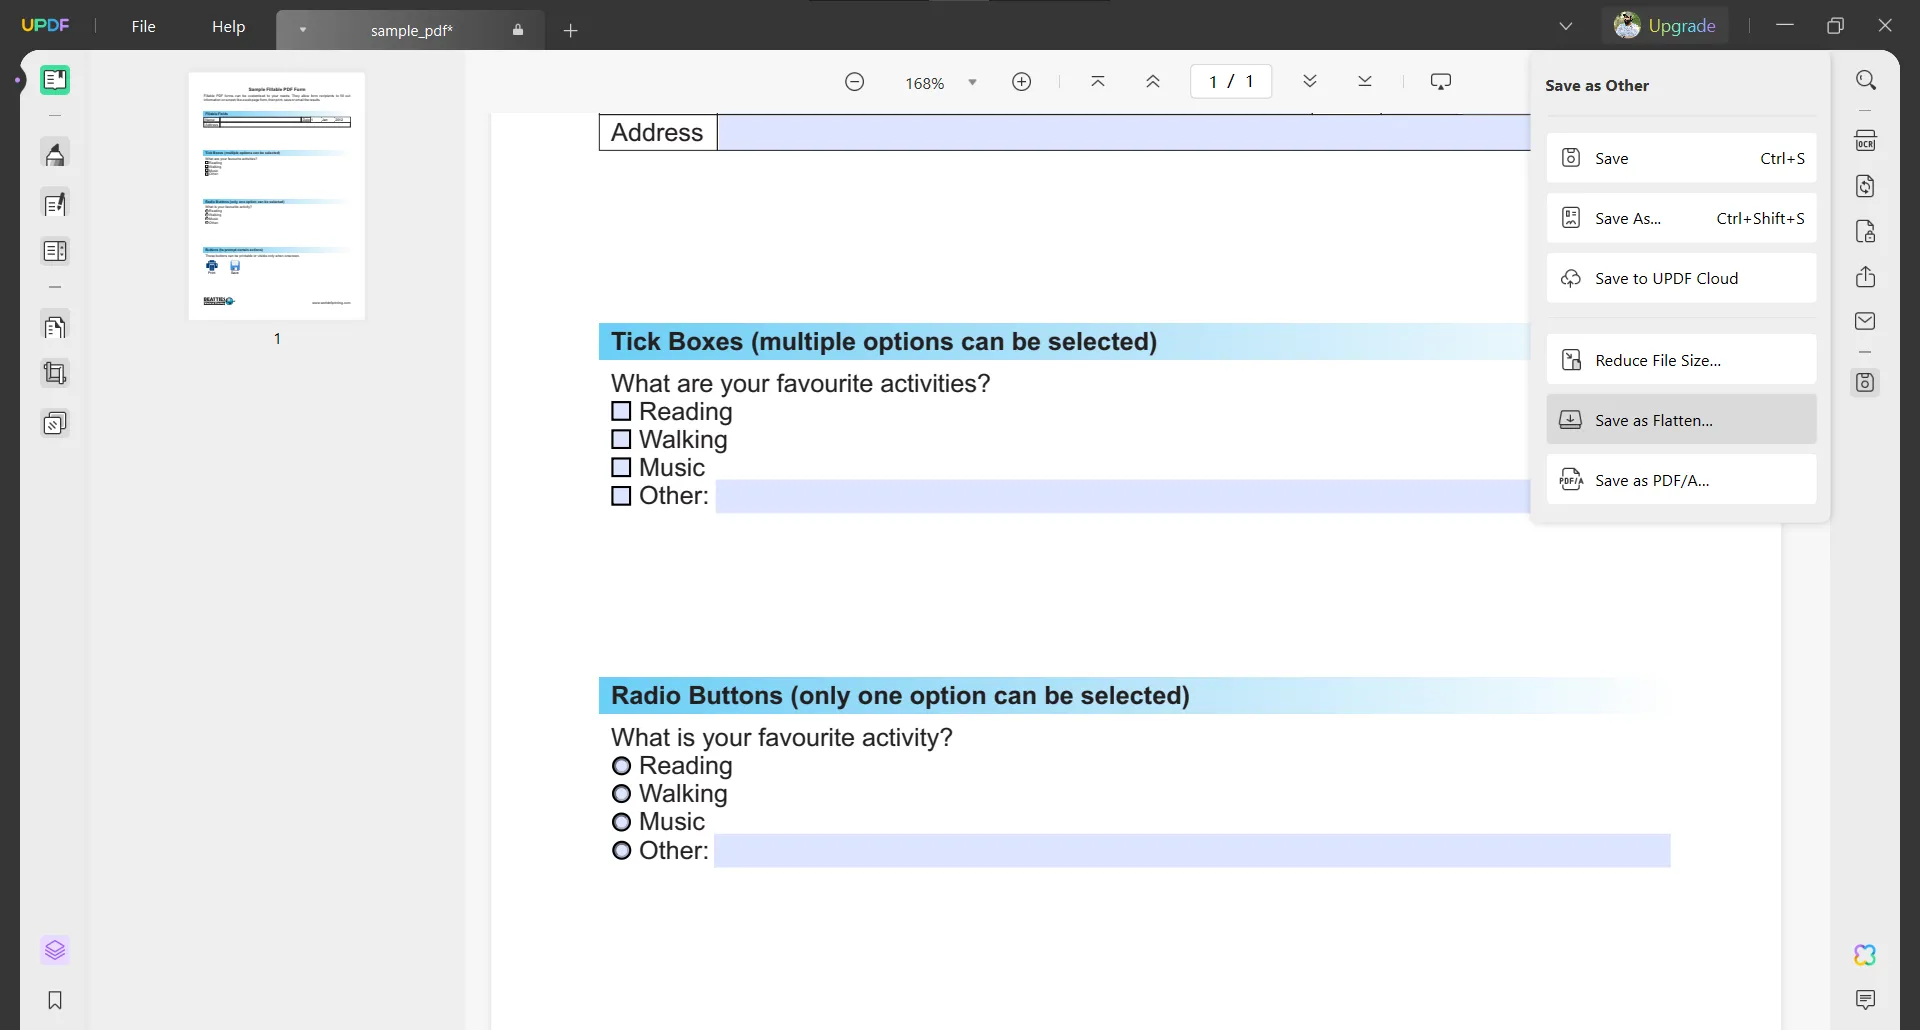Click the tick box Other text field

[x=1122, y=496]
